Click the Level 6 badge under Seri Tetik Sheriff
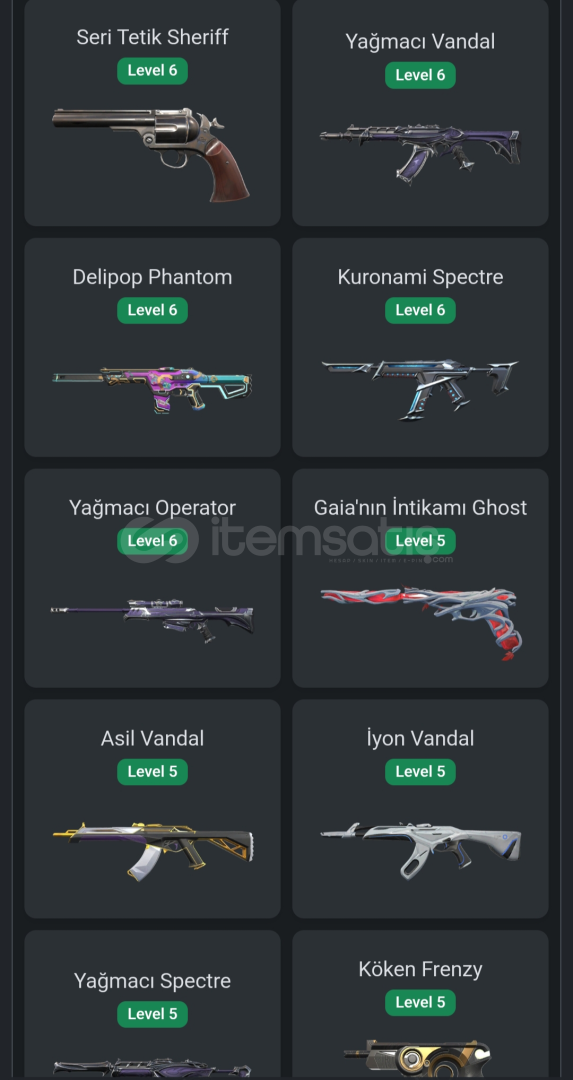 point(152,71)
